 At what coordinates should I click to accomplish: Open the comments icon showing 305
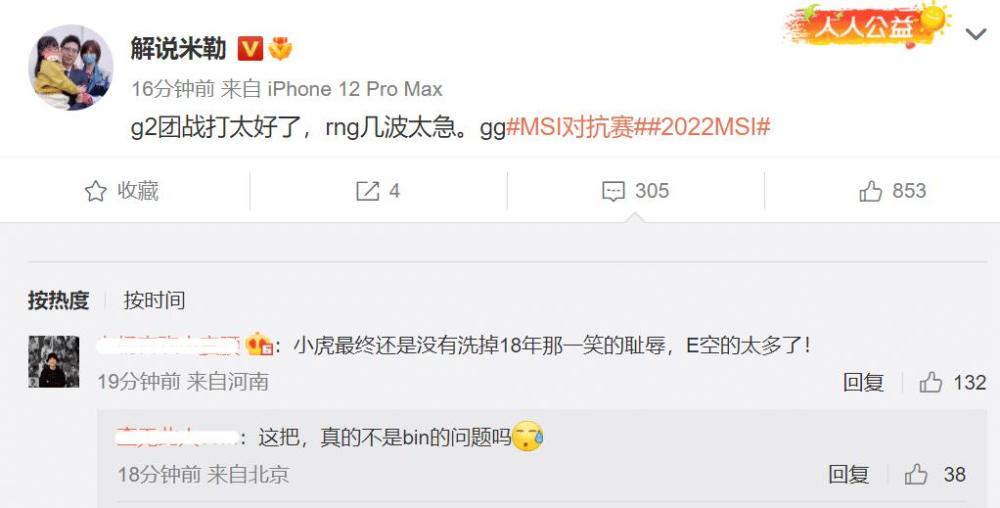(635, 191)
